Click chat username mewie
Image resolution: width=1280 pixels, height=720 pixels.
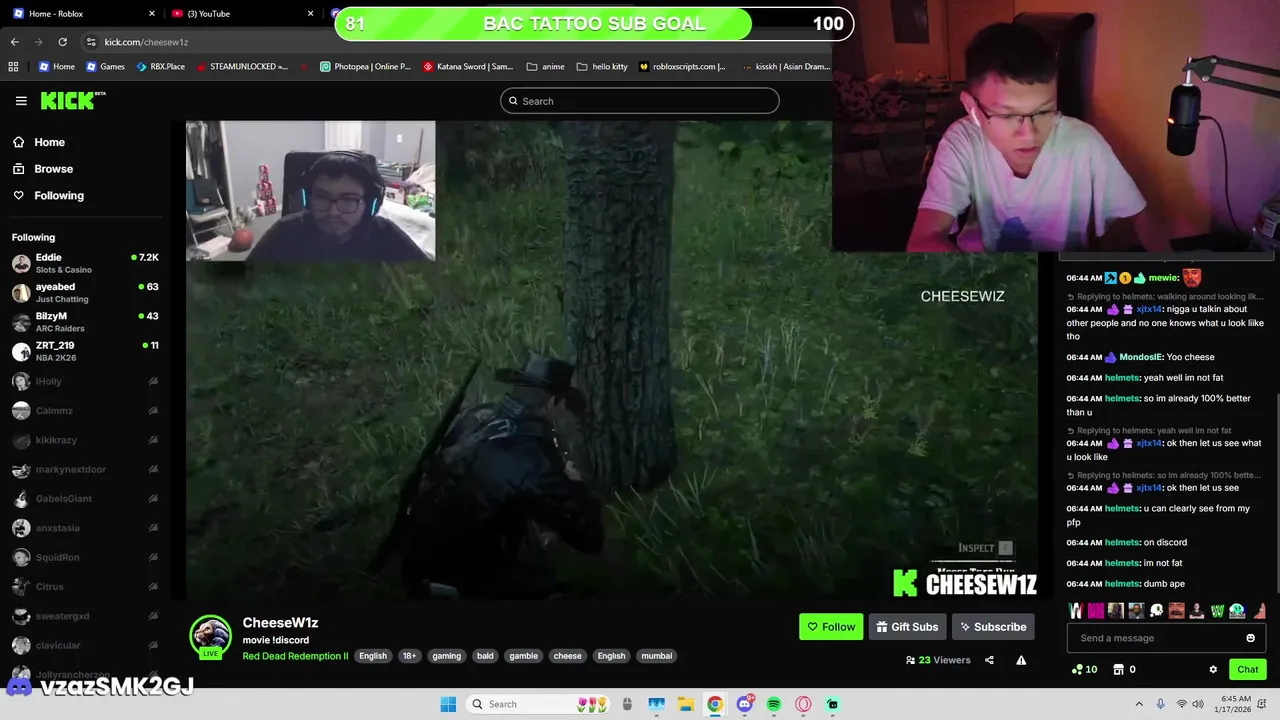pos(1163,278)
